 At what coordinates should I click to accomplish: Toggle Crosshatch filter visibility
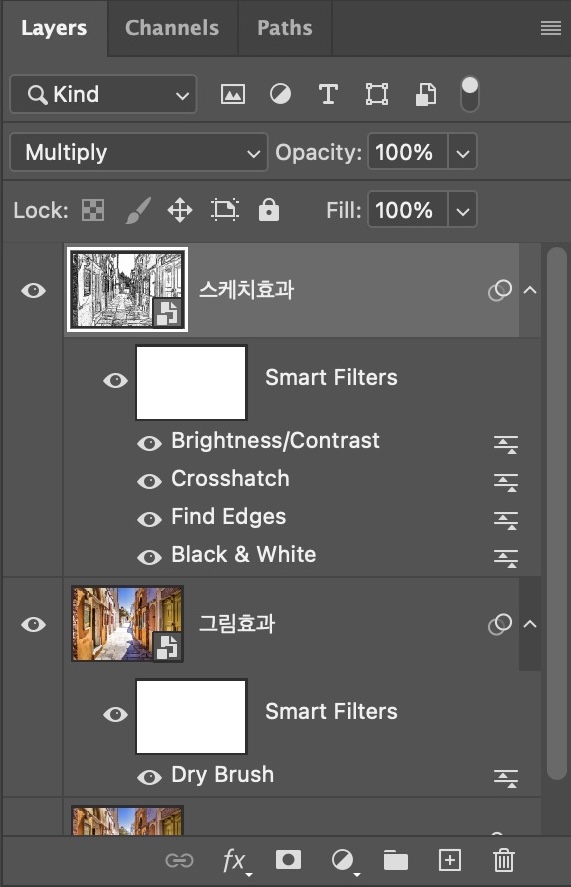tap(149, 481)
